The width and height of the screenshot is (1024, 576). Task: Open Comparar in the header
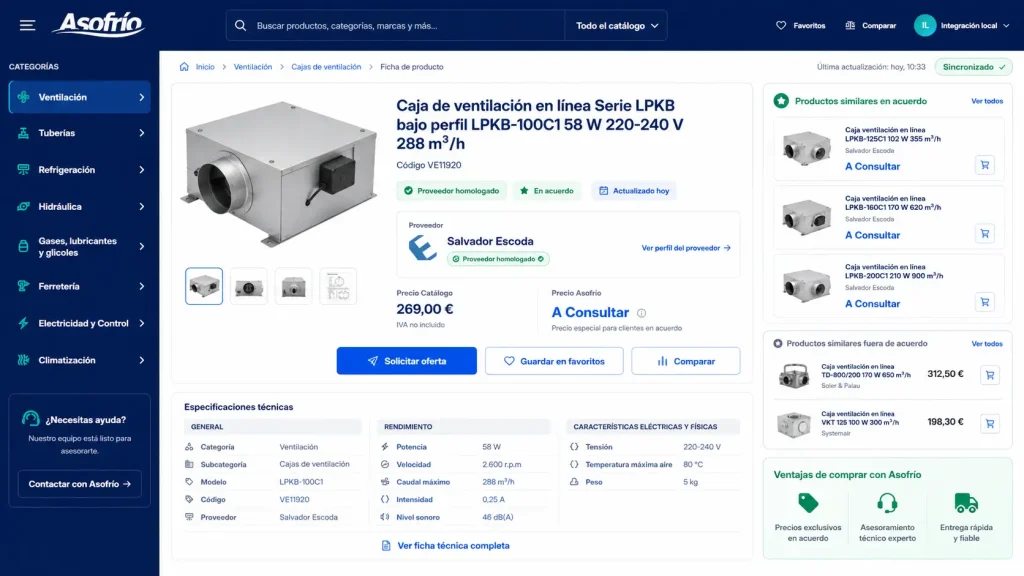[x=871, y=25]
